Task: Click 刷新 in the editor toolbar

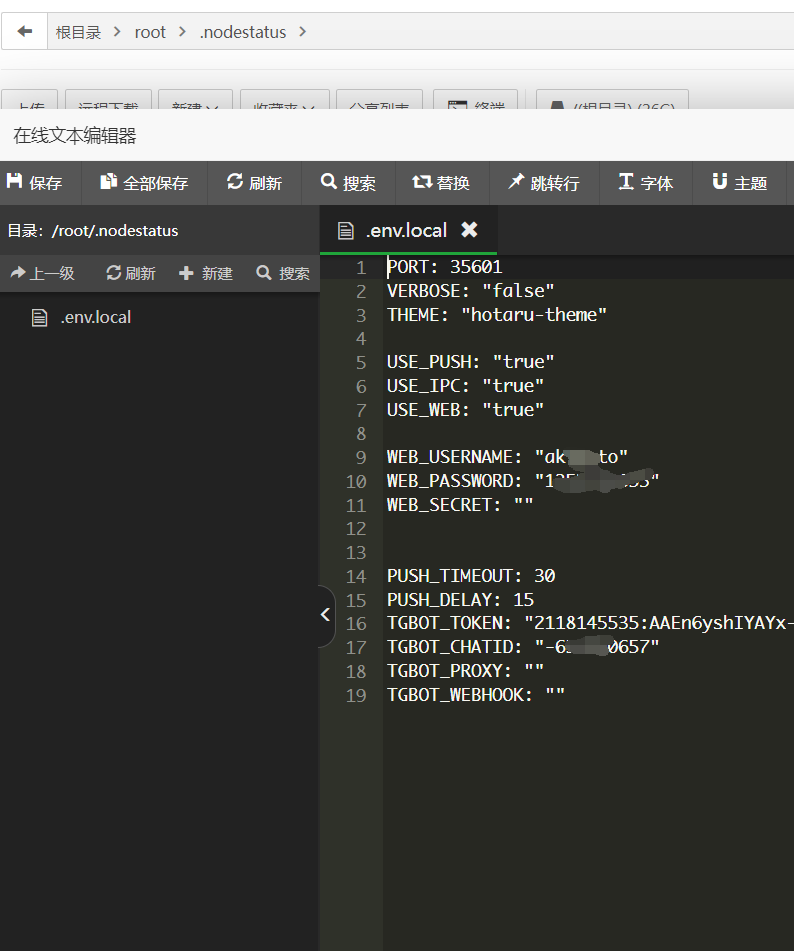Action: [x=254, y=183]
